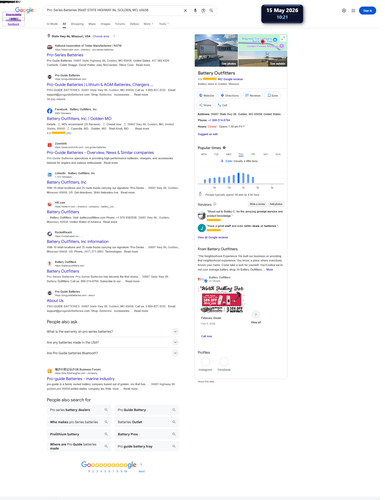
Task: Click the Facebook favicon of Battery Outfitters result
Action: pyautogui.click(x=49, y=111)
